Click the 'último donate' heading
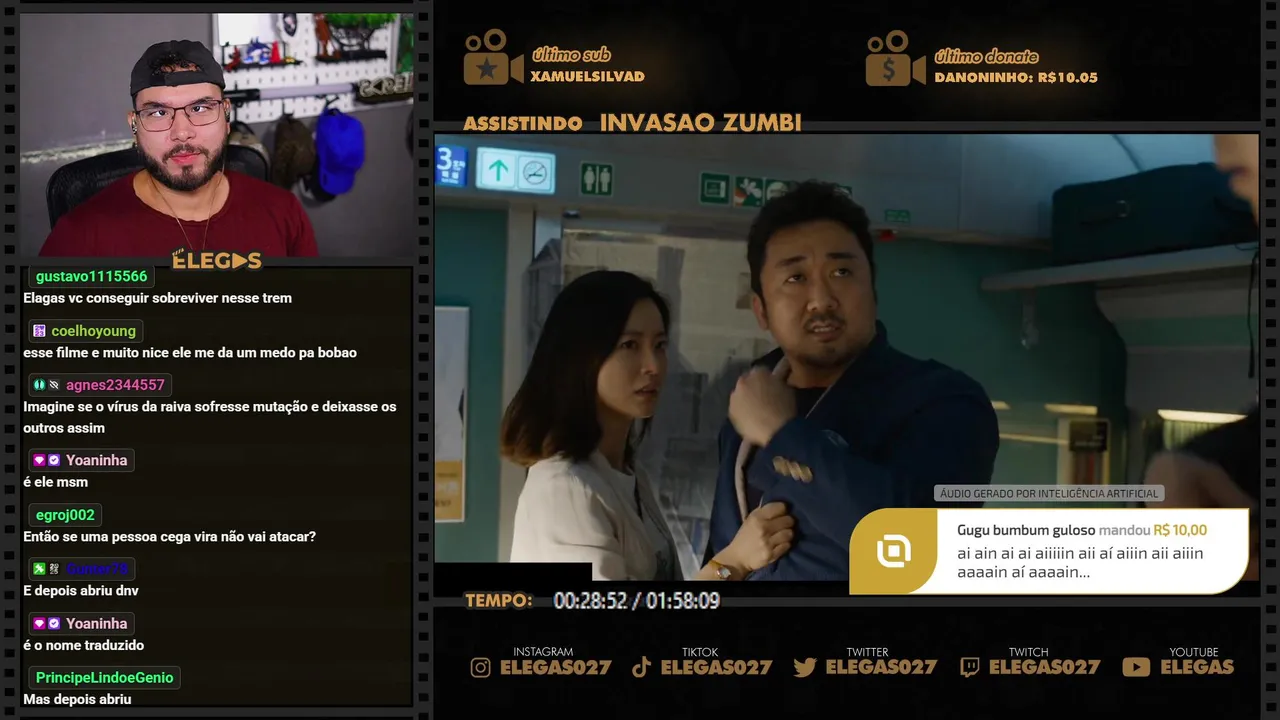The width and height of the screenshot is (1280, 720). pos(986,56)
